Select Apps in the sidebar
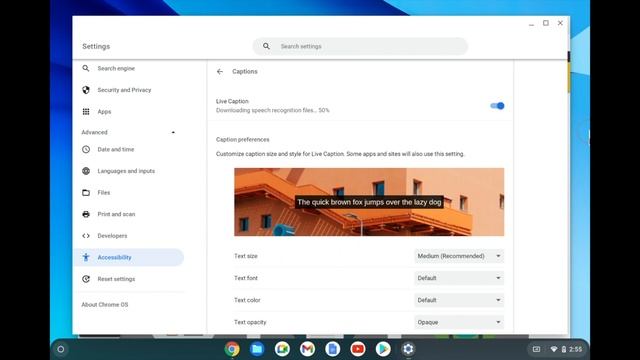Viewport: 640px width, 360px height. coord(128,111)
